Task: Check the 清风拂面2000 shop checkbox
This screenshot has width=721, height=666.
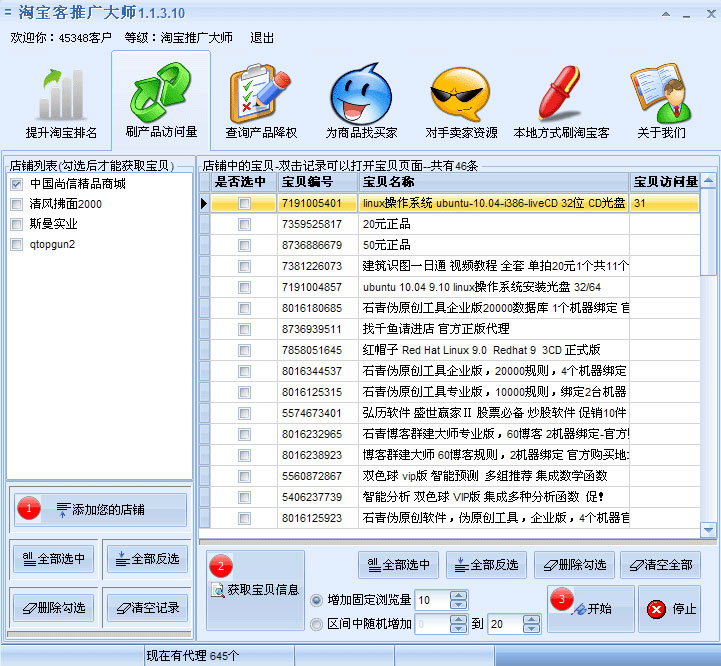Action: pyautogui.click(x=16, y=204)
